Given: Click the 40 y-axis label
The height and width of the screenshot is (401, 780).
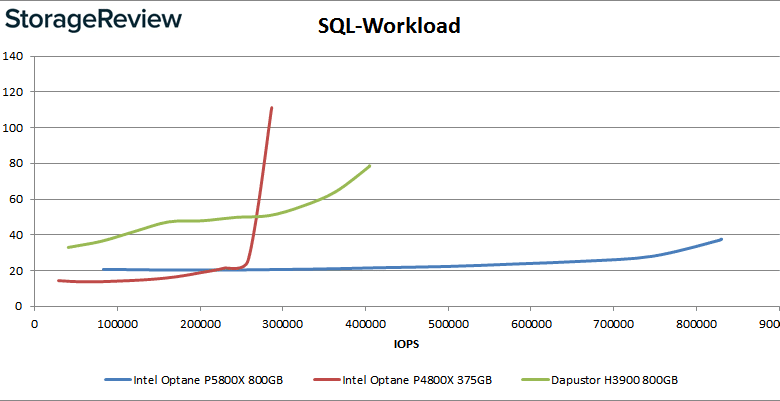Looking at the screenshot, I should click(15, 235).
